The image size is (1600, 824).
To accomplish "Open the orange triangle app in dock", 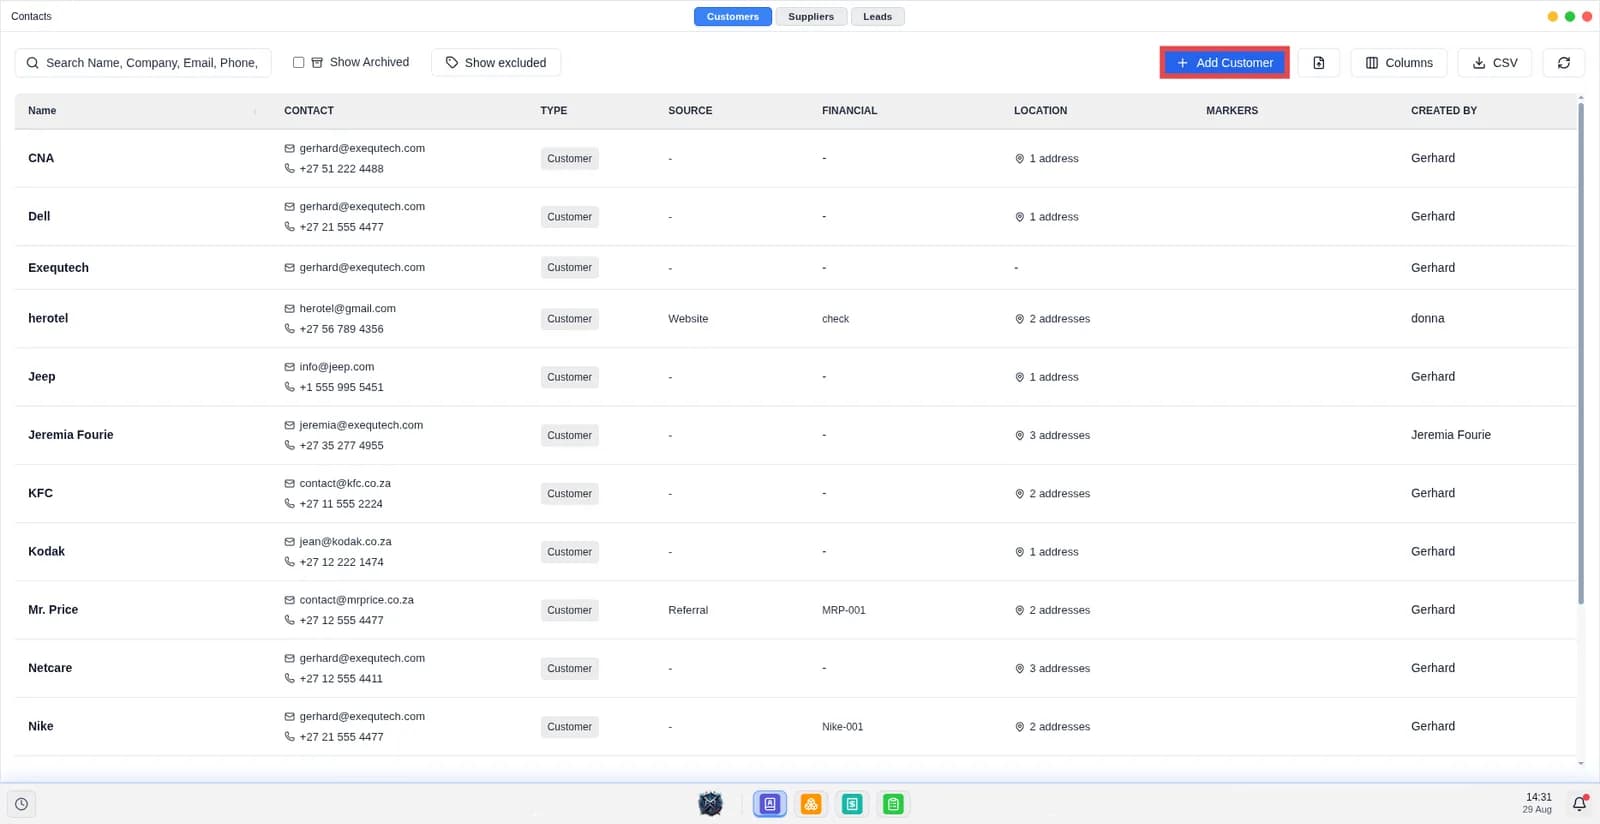I will (811, 804).
